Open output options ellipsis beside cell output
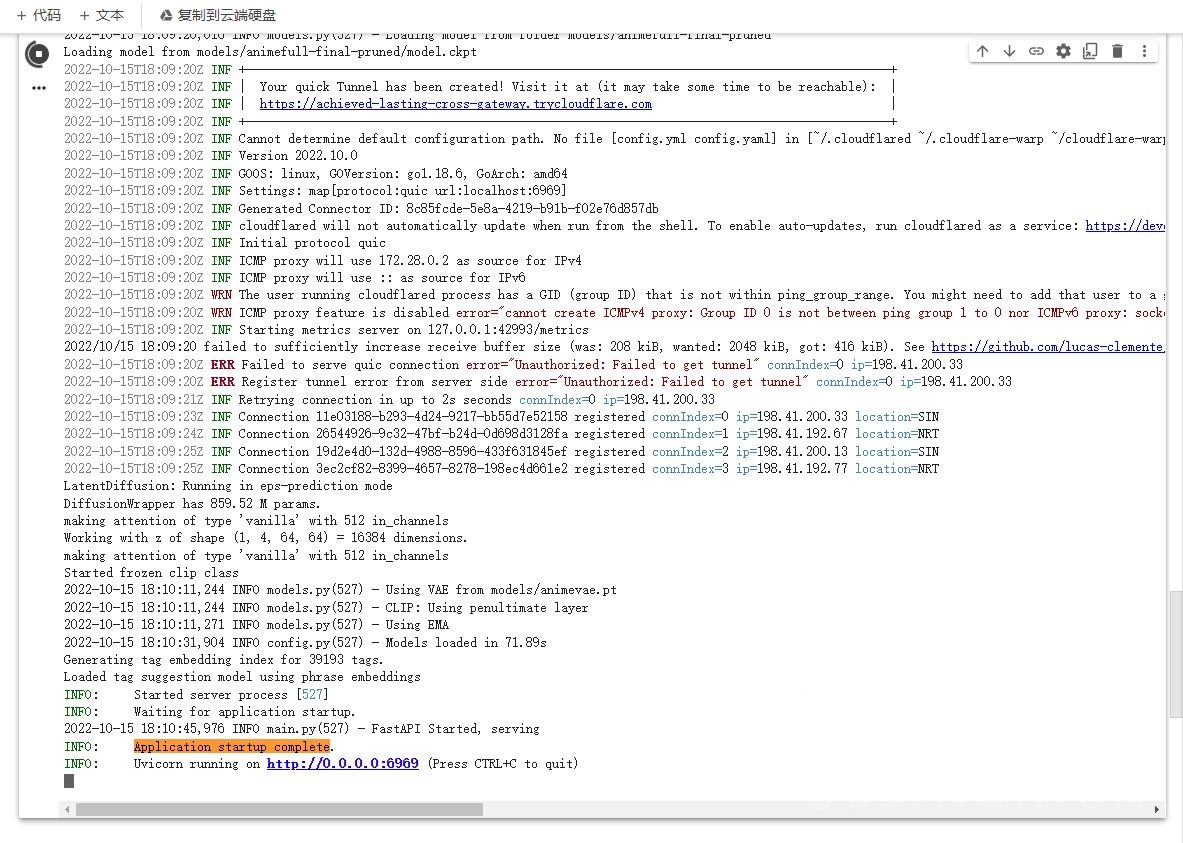The width and height of the screenshot is (1183, 843). pos(38,88)
